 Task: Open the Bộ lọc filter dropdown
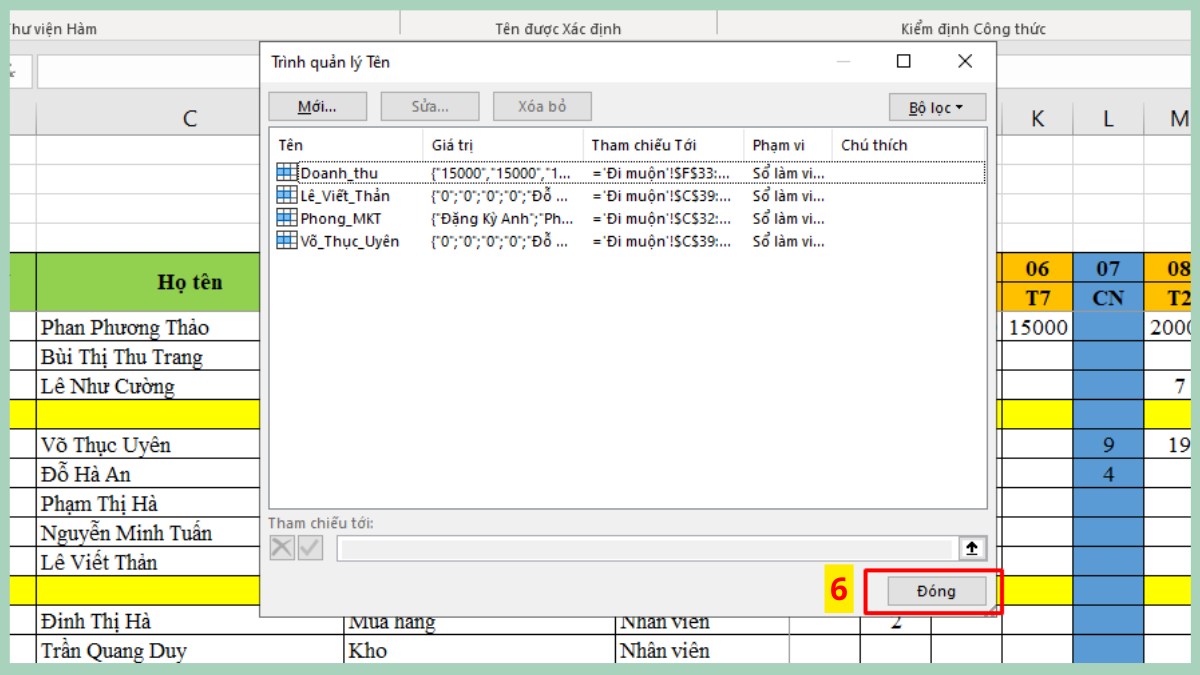[x=937, y=106]
